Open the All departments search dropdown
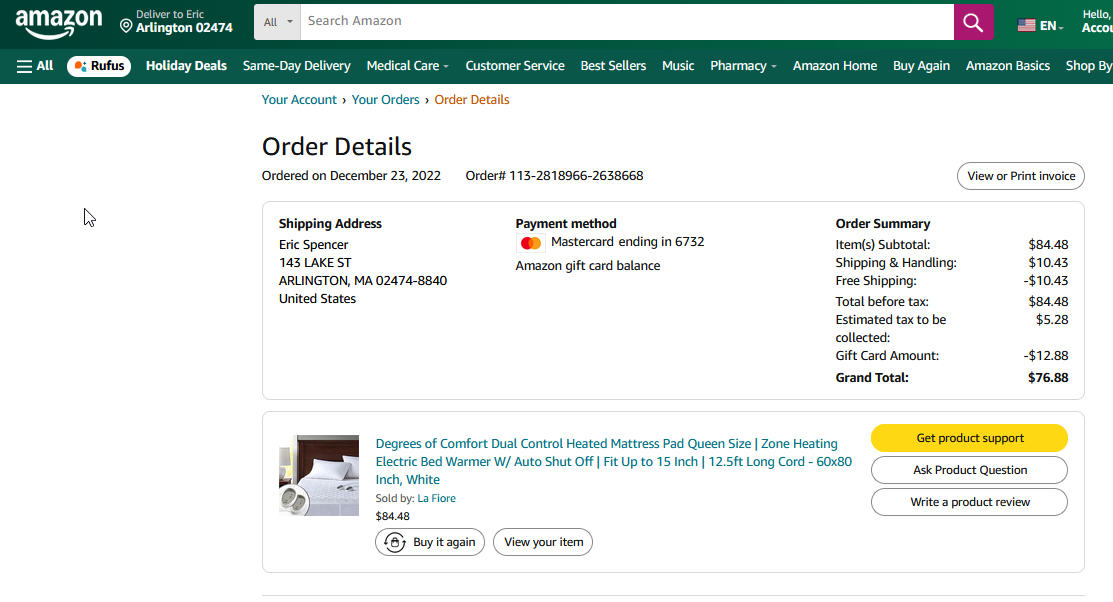This screenshot has width=1113, height=602. 278,22
